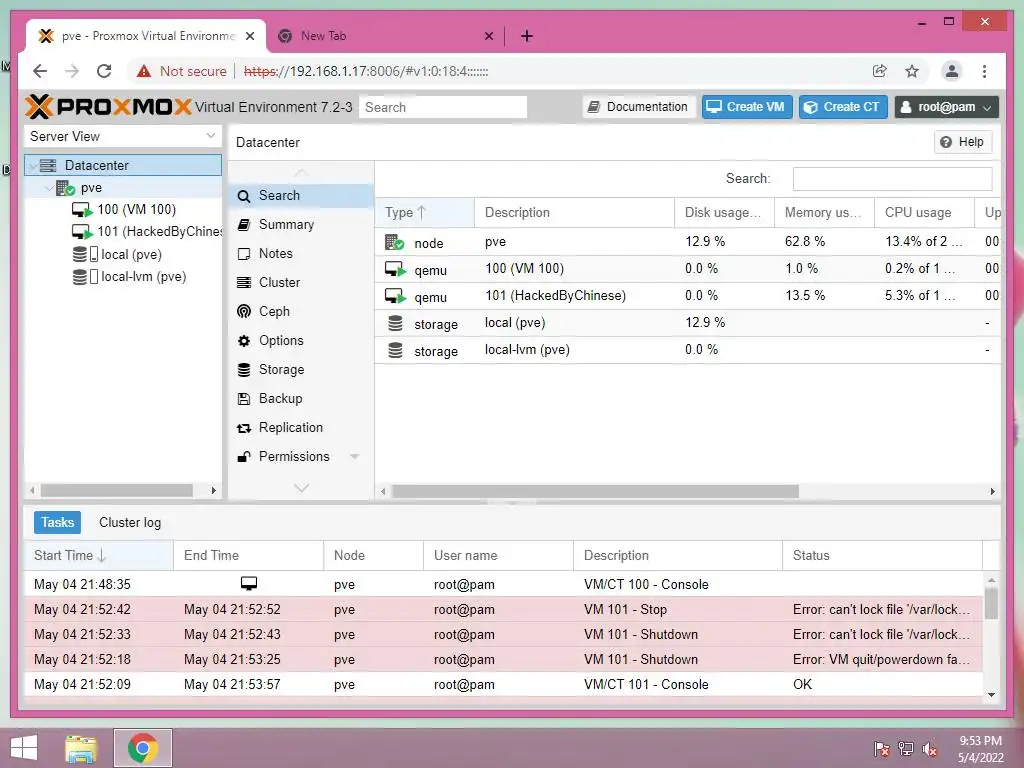
Task: Bookmark this page with the star icon
Action: [912, 71]
